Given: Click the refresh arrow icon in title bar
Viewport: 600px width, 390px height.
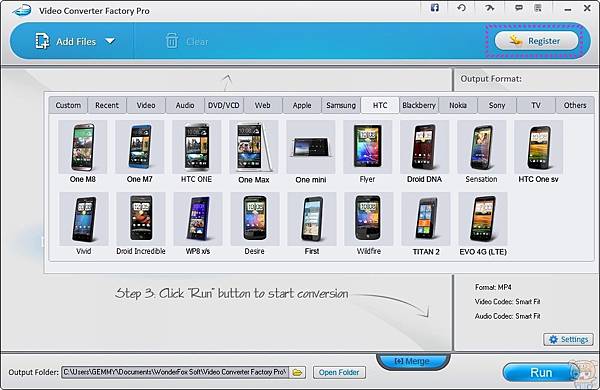Looking at the screenshot, I should [461, 8].
